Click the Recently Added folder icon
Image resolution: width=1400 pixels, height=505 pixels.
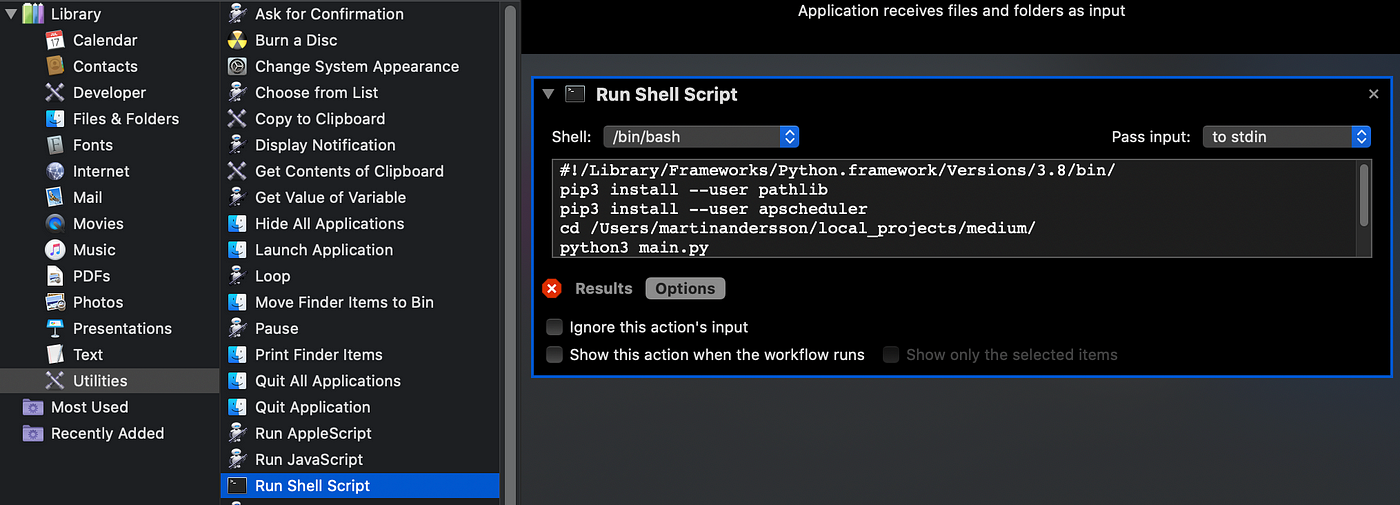click(33, 433)
